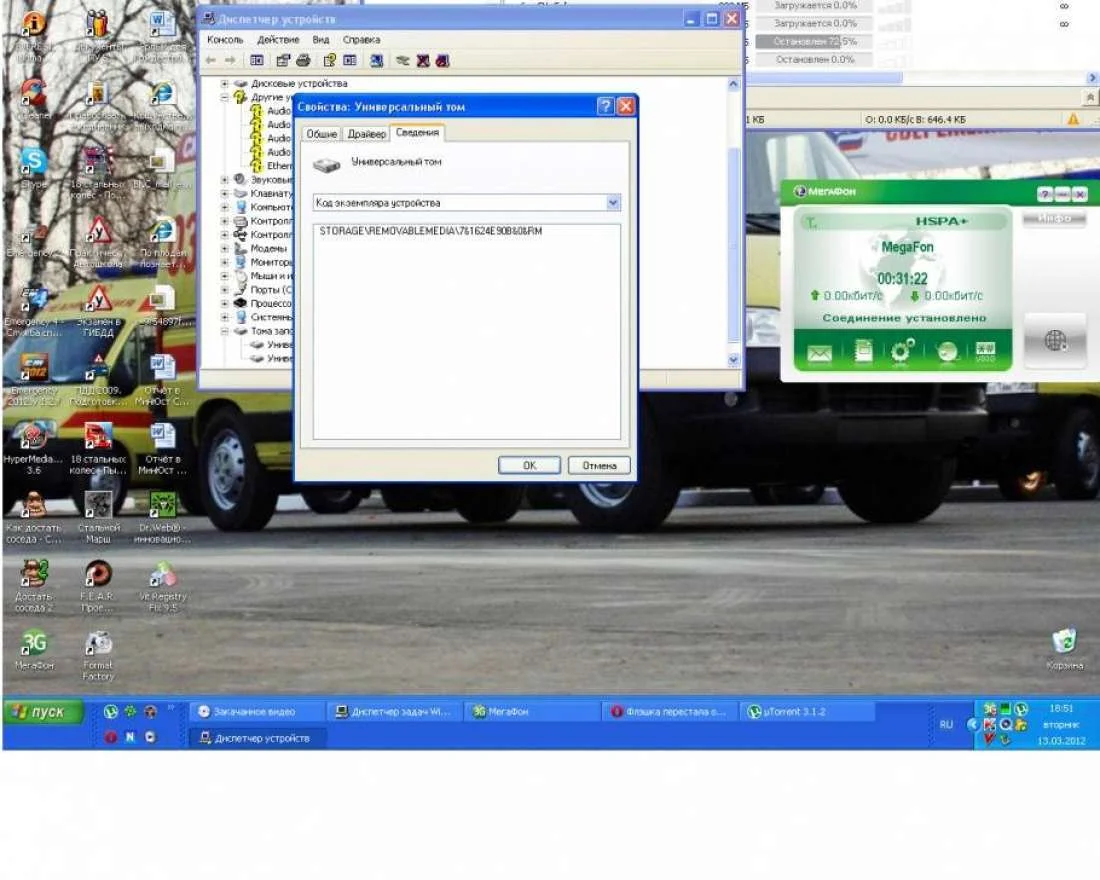Viewport: 1100px width, 880px height.
Task: Click the Остановлен 72.5% progress bar
Action: coord(814,41)
